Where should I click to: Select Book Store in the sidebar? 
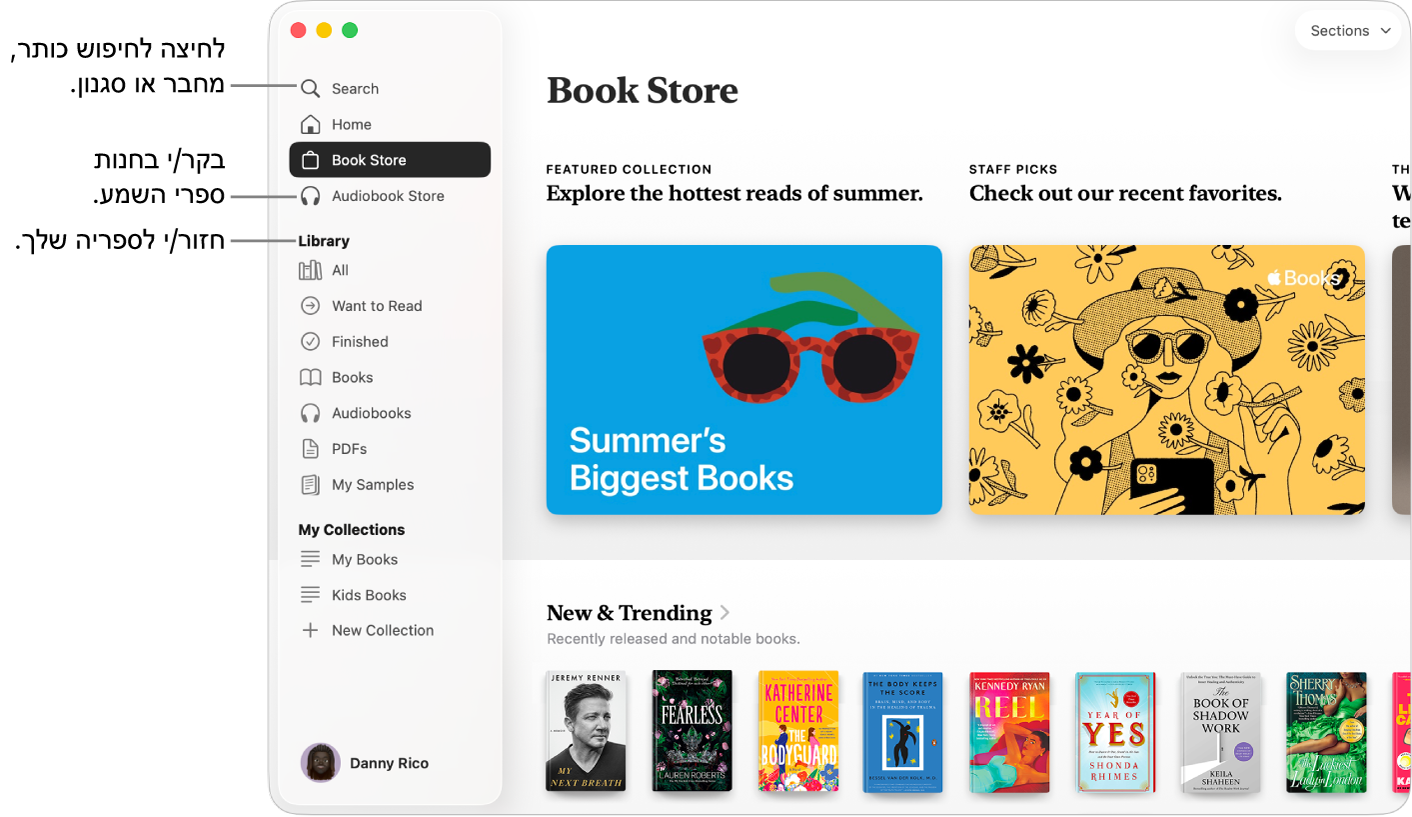390,160
